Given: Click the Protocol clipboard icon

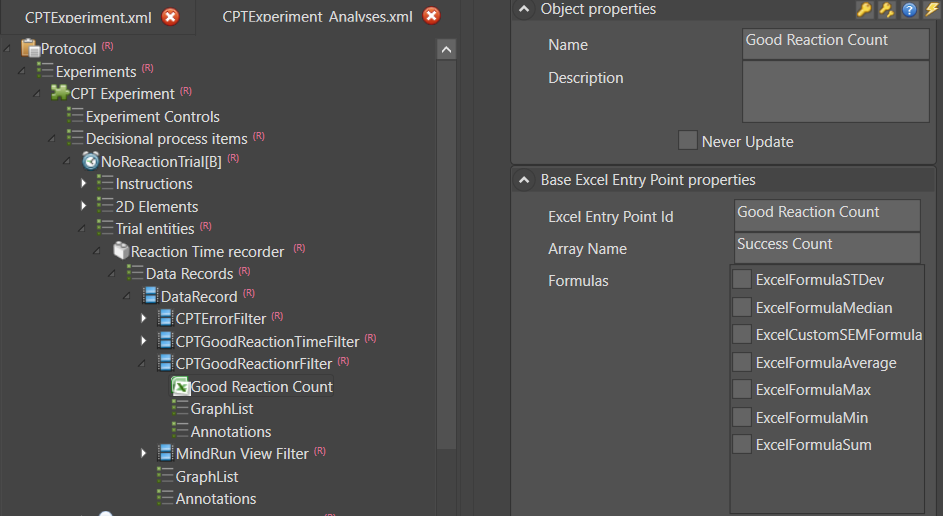Looking at the screenshot, I should point(30,48).
